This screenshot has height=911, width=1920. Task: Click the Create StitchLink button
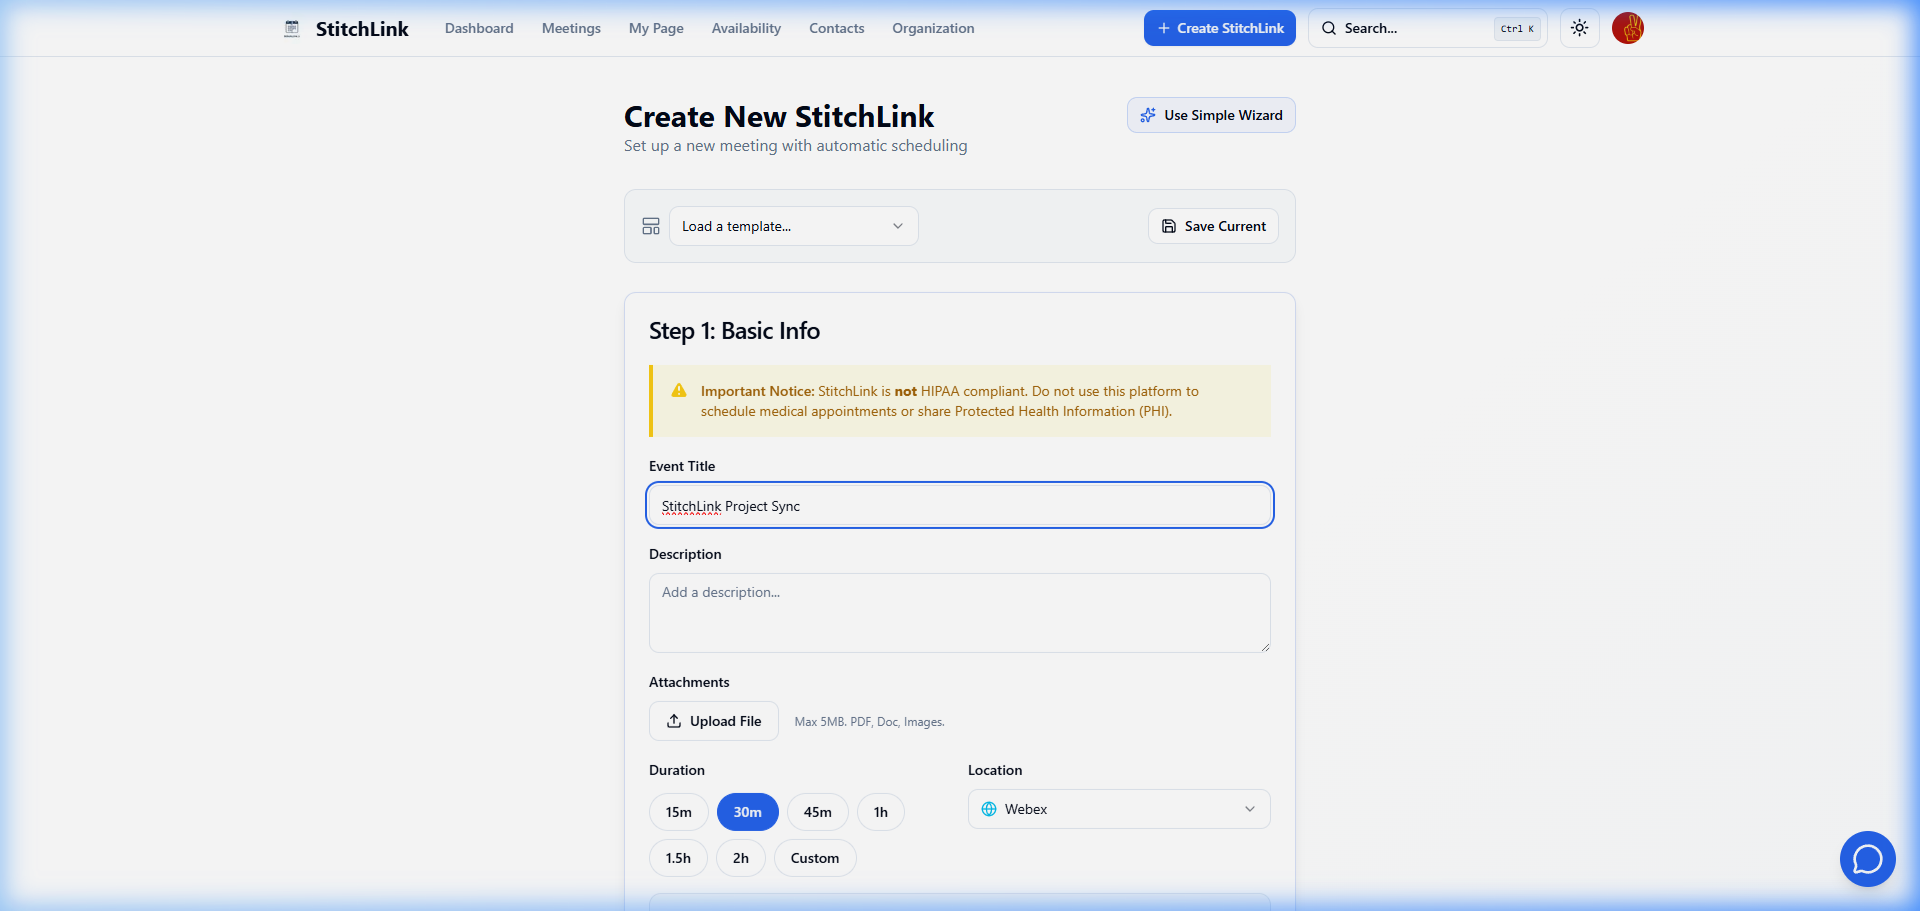1220,28
